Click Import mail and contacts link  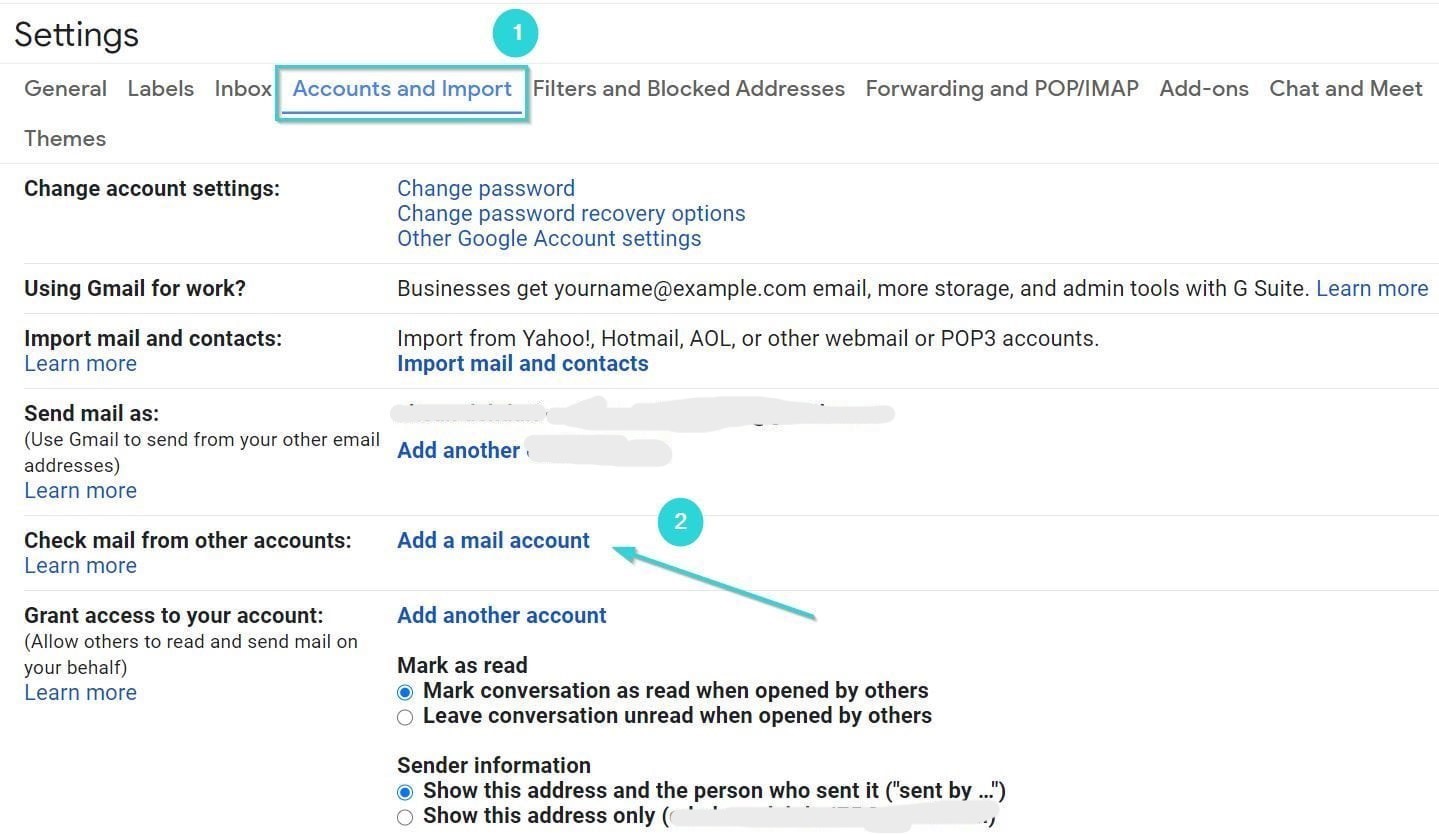coord(523,364)
